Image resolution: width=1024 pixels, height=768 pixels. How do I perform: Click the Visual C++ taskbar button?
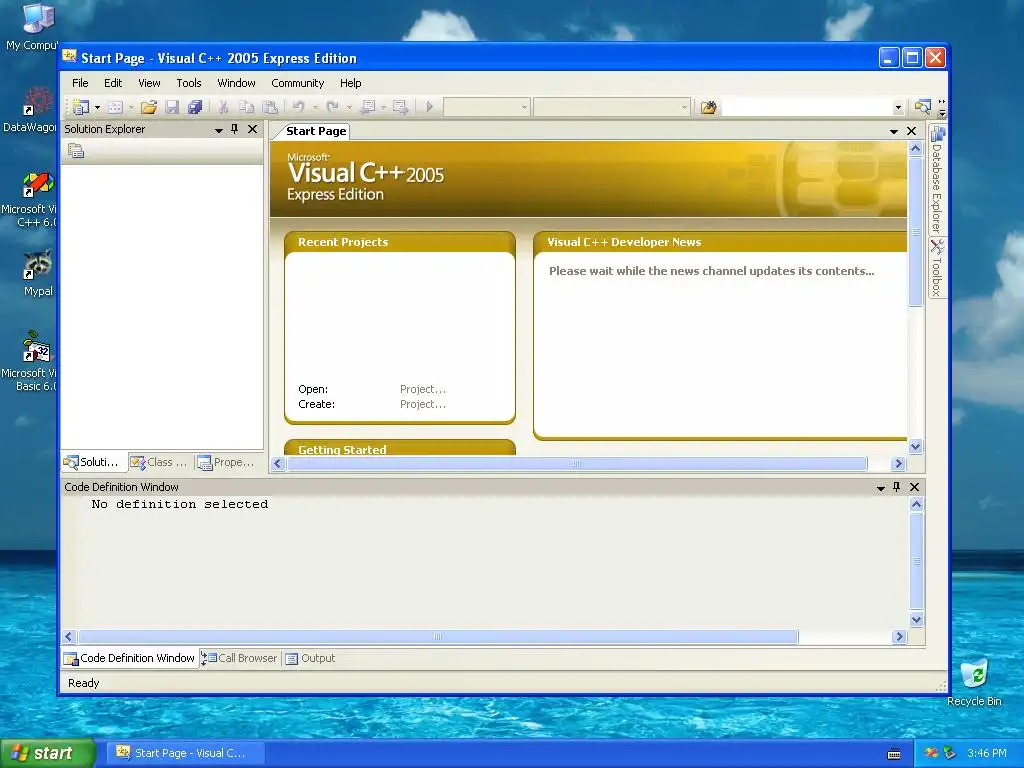click(184, 753)
